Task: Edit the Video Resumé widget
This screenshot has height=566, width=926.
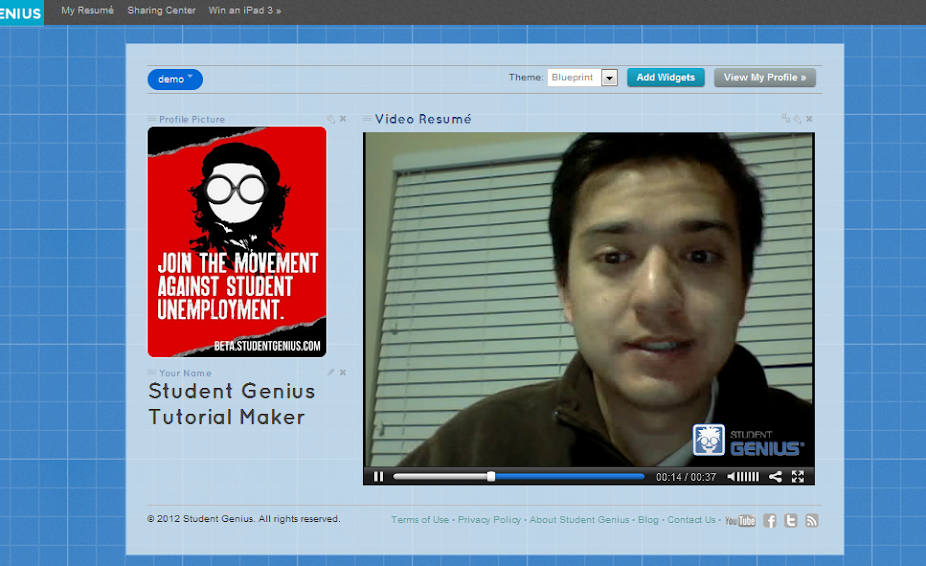Action: tap(798, 119)
